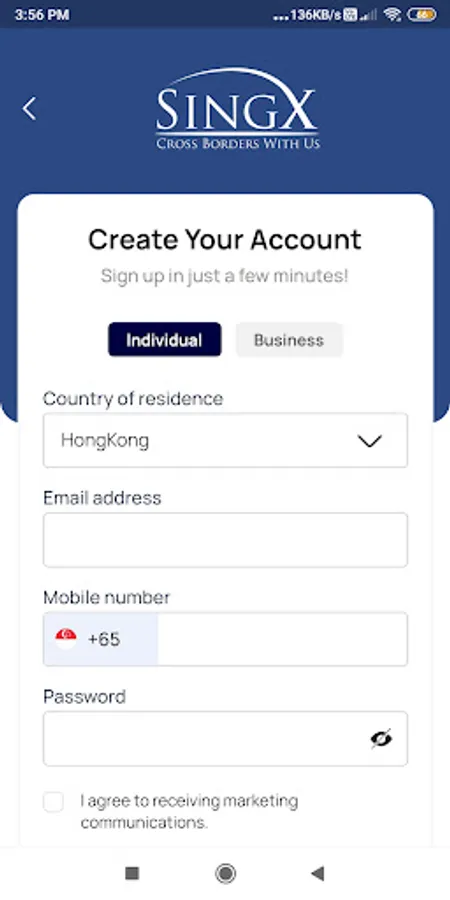The height and width of the screenshot is (900, 450).
Task: Tap Android back triangle icon
Action: (317, 874)
